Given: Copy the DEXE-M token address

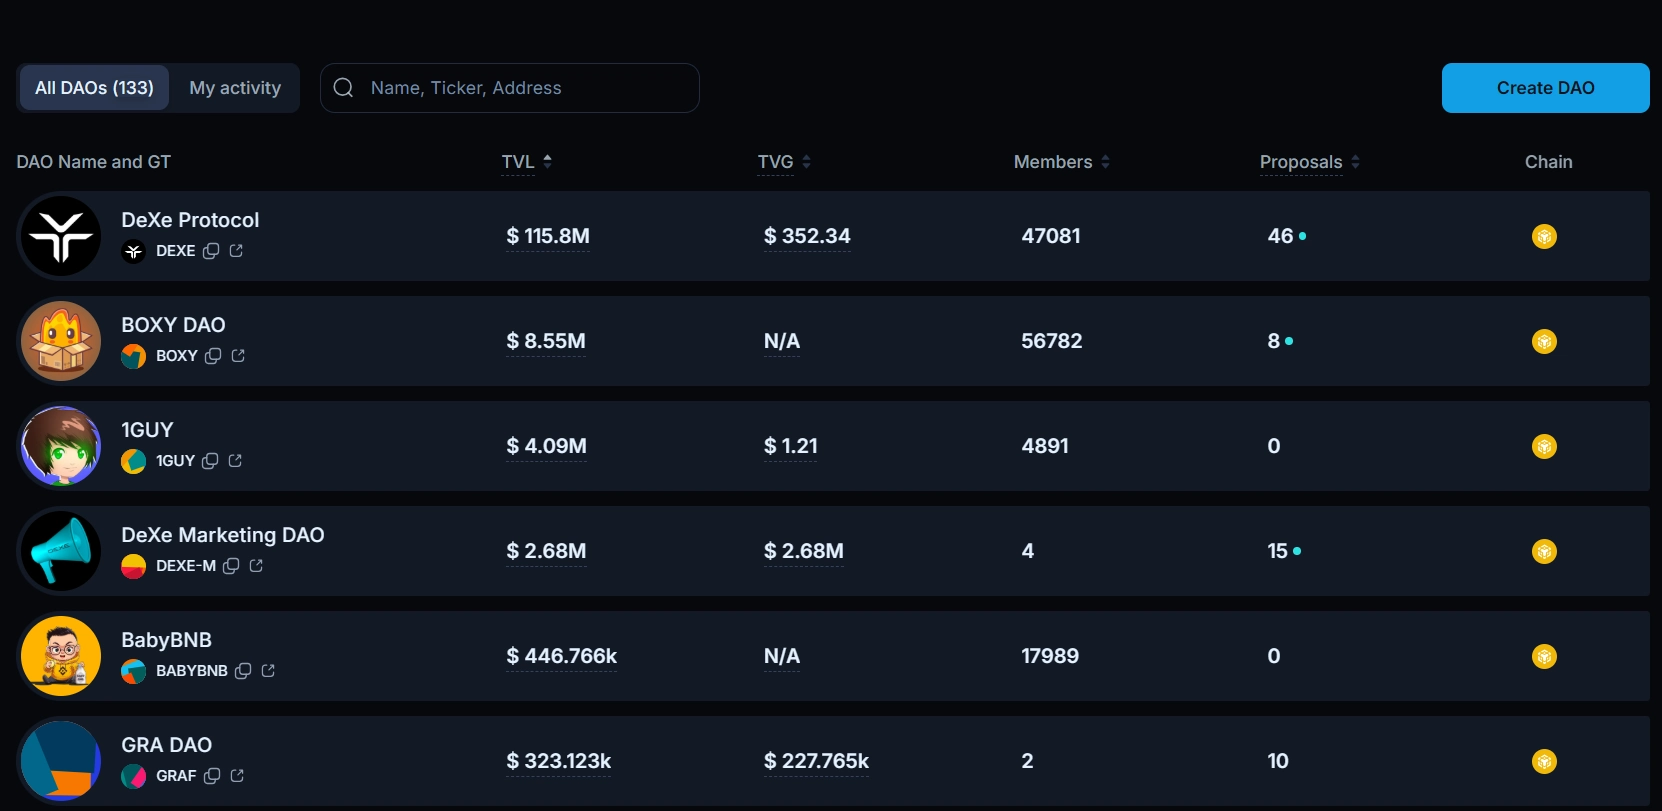Looking at the screenshot, I should click(x=231, y=566).
